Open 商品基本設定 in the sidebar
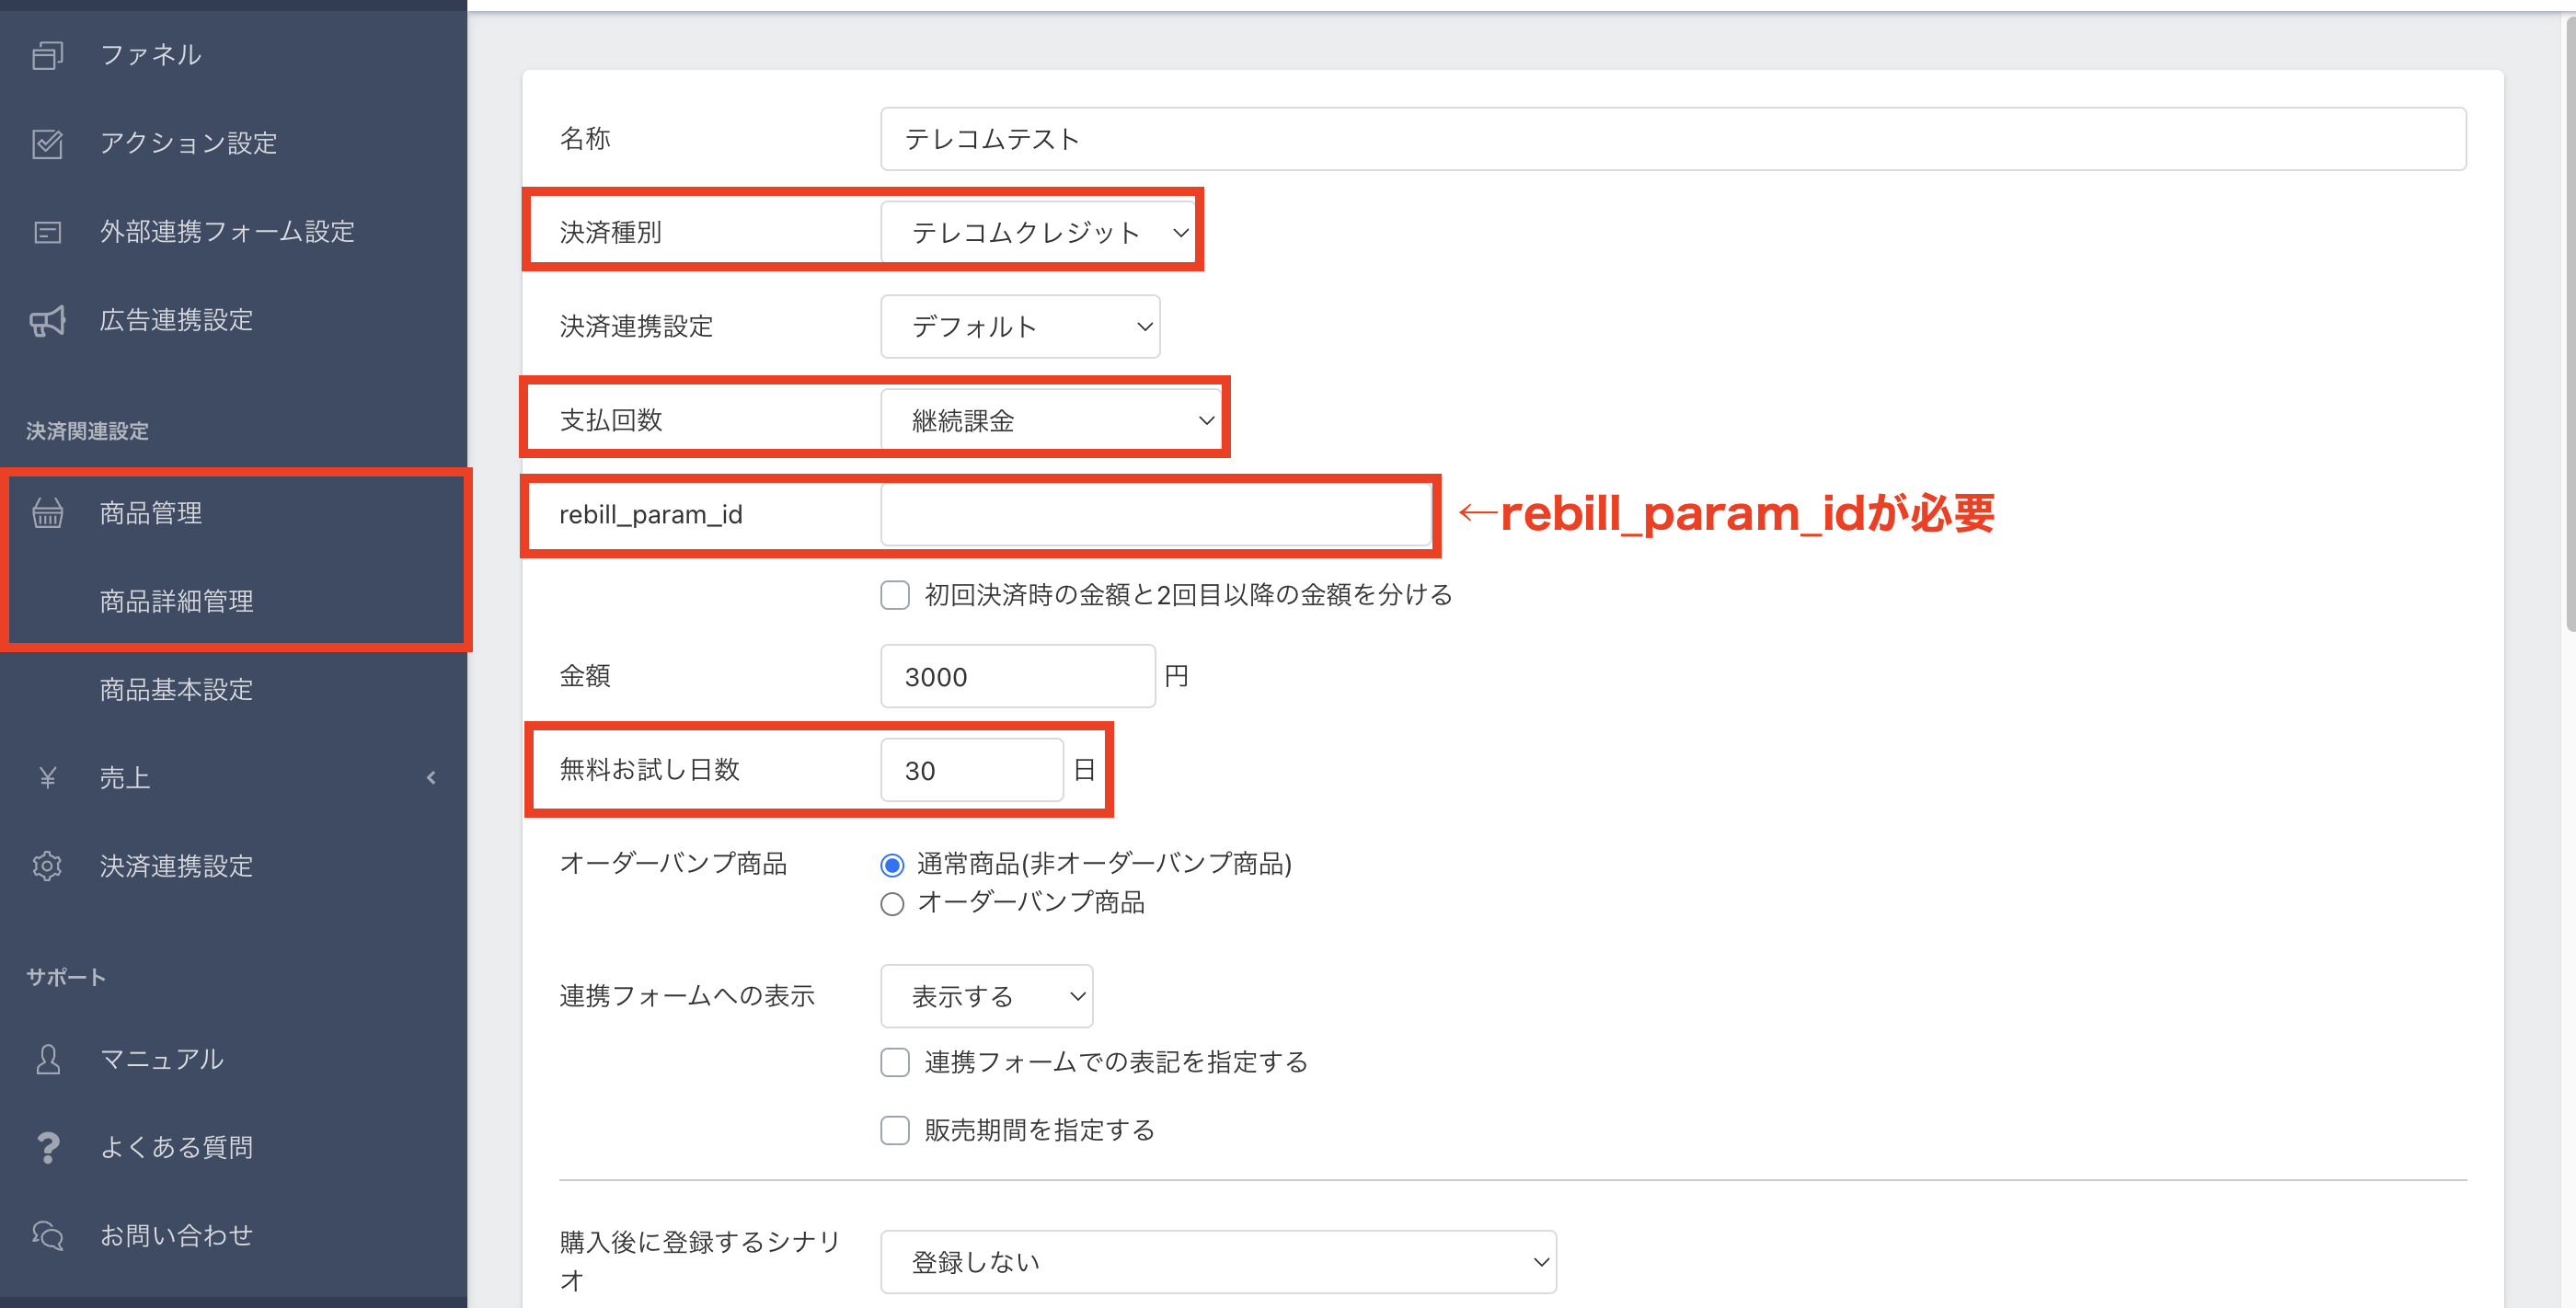This screenshot has height=1308, width=2576. pos(176,689)
